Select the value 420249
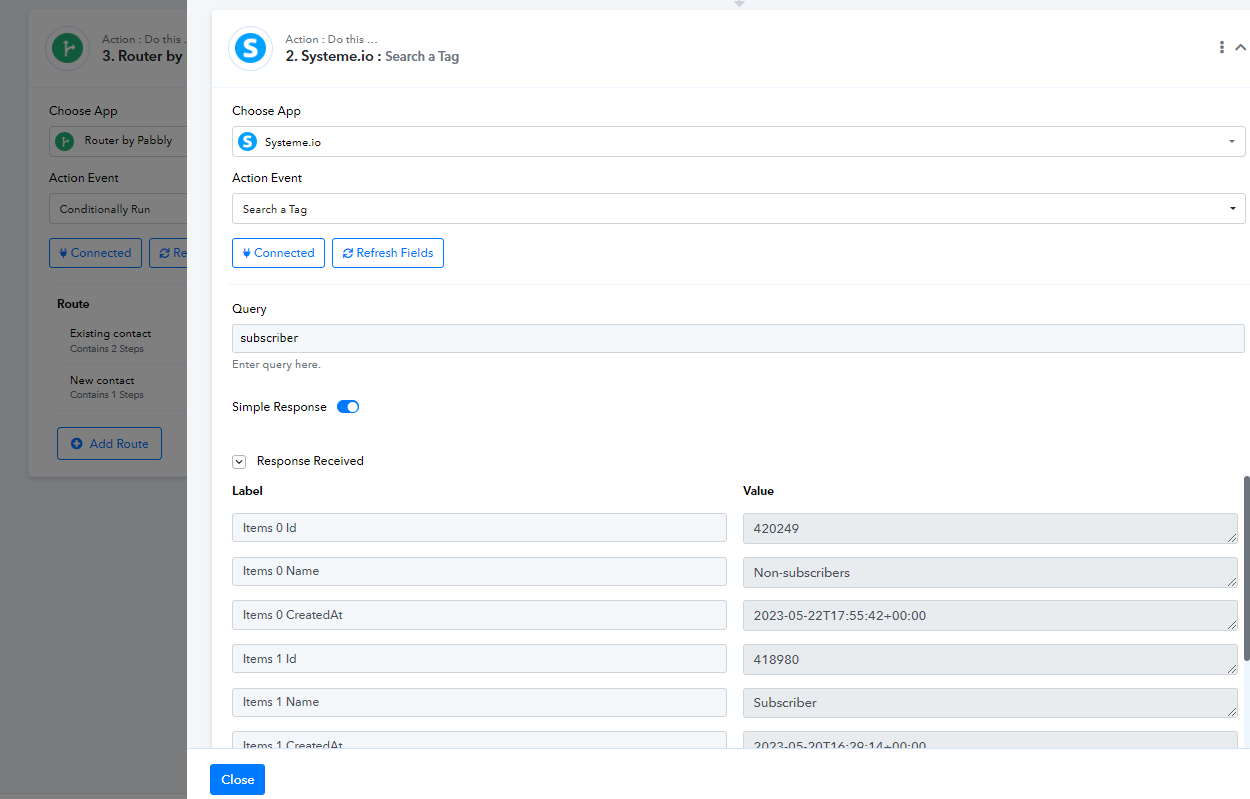The width and height of the screenshot is (1250, 799). 990,529
